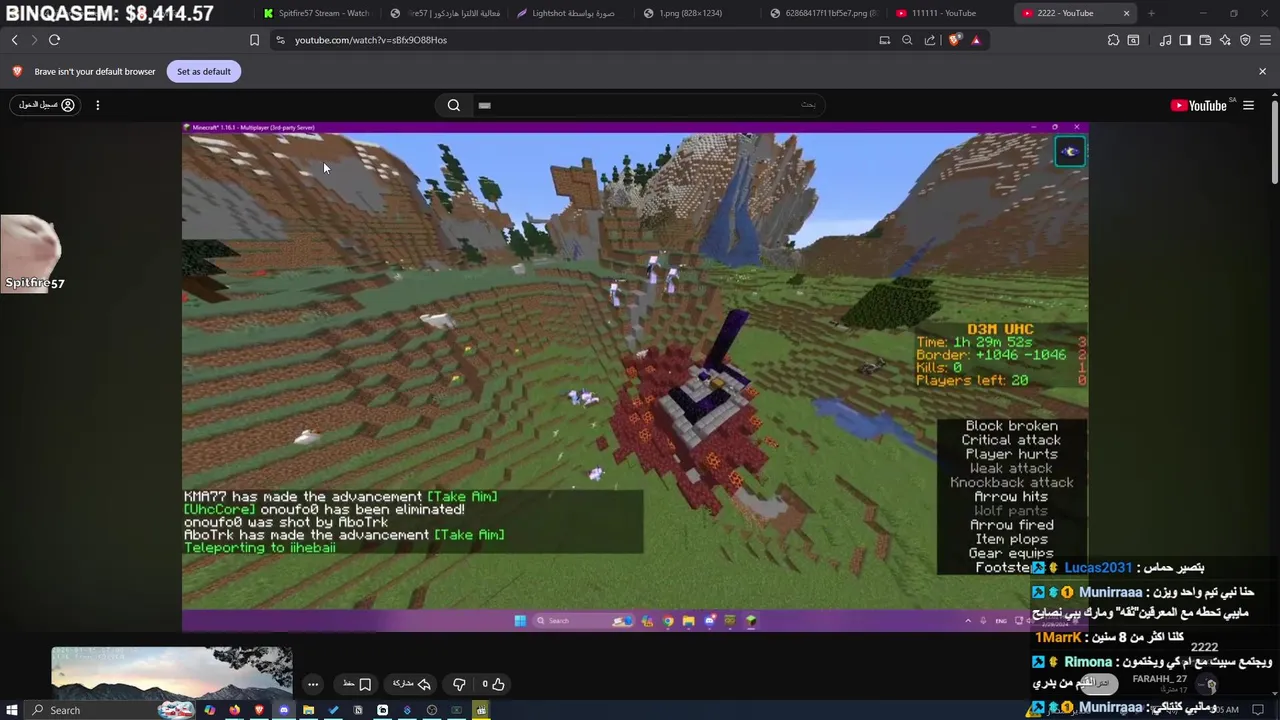Click the Minecraft video player area
The image size is (1280, 720).
click(634, 377)
